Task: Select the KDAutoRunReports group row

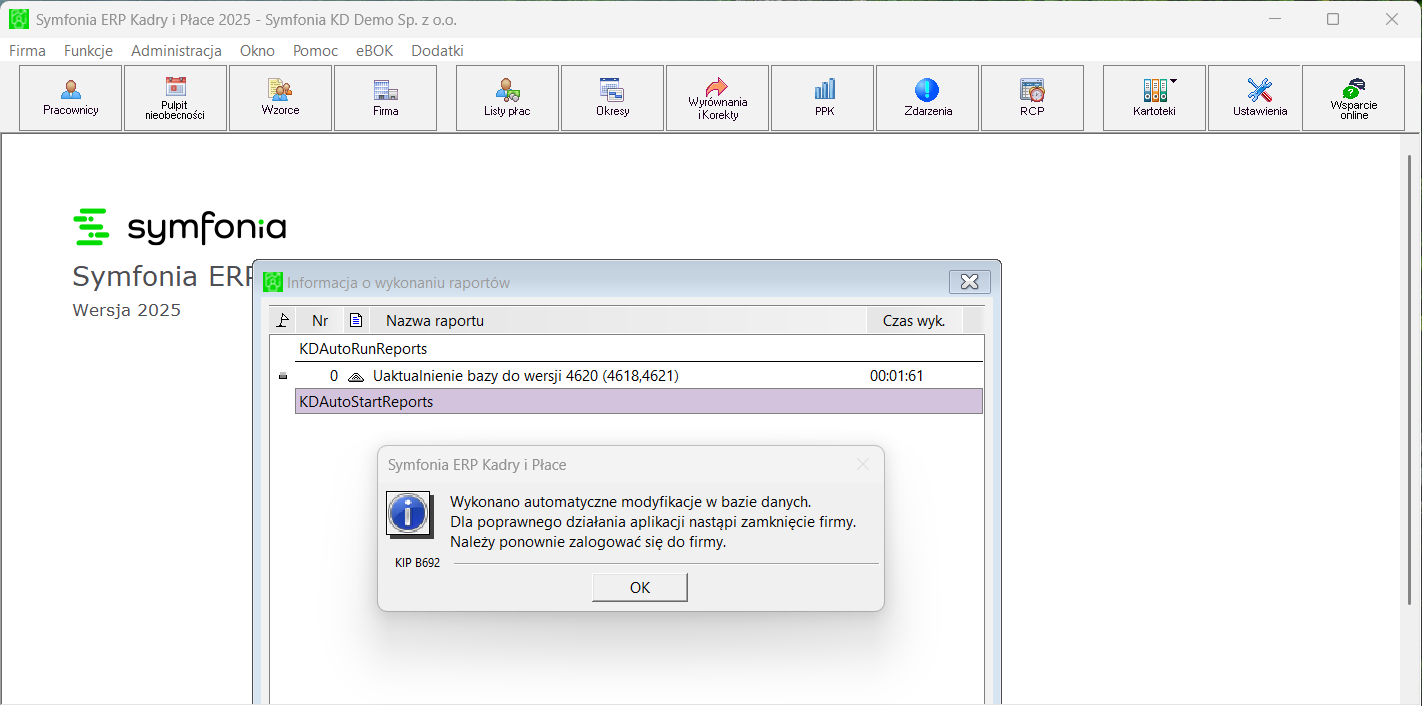Action: [x=639, y=349]
